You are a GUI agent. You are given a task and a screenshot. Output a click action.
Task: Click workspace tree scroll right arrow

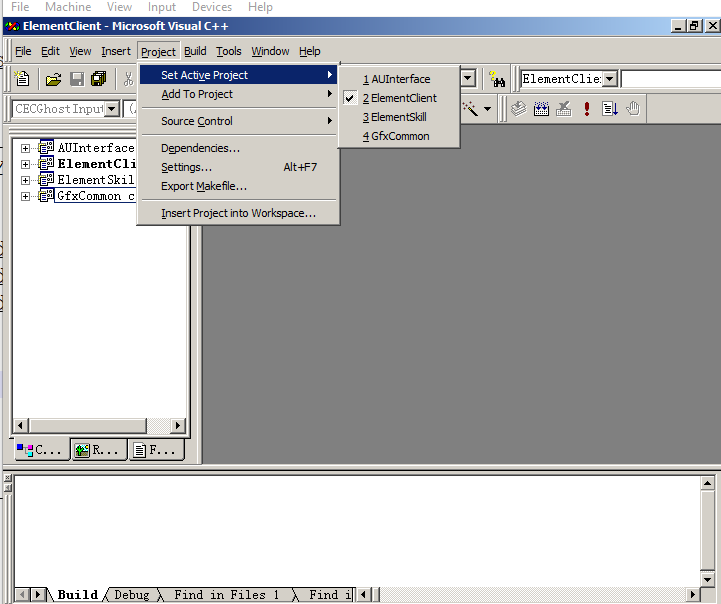177,426
